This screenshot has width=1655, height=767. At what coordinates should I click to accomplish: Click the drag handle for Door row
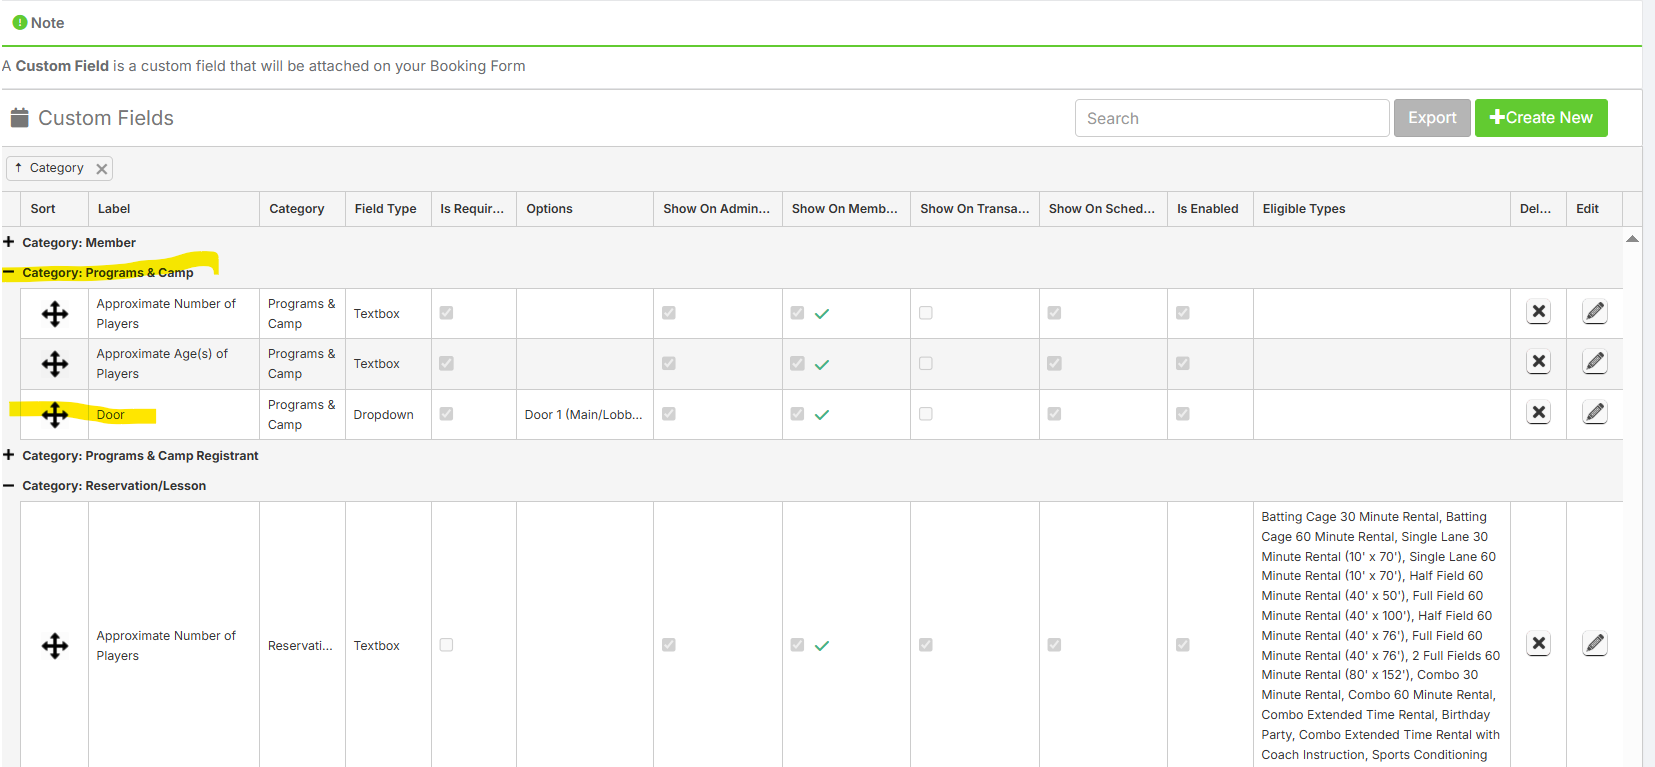(x=55, y=414)
